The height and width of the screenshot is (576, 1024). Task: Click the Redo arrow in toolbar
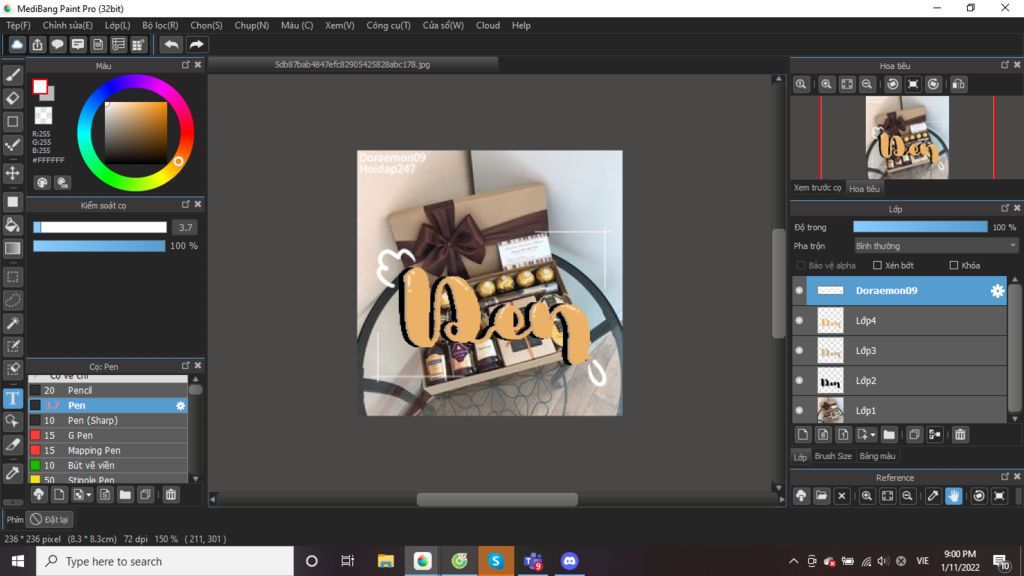pos(196,44)
